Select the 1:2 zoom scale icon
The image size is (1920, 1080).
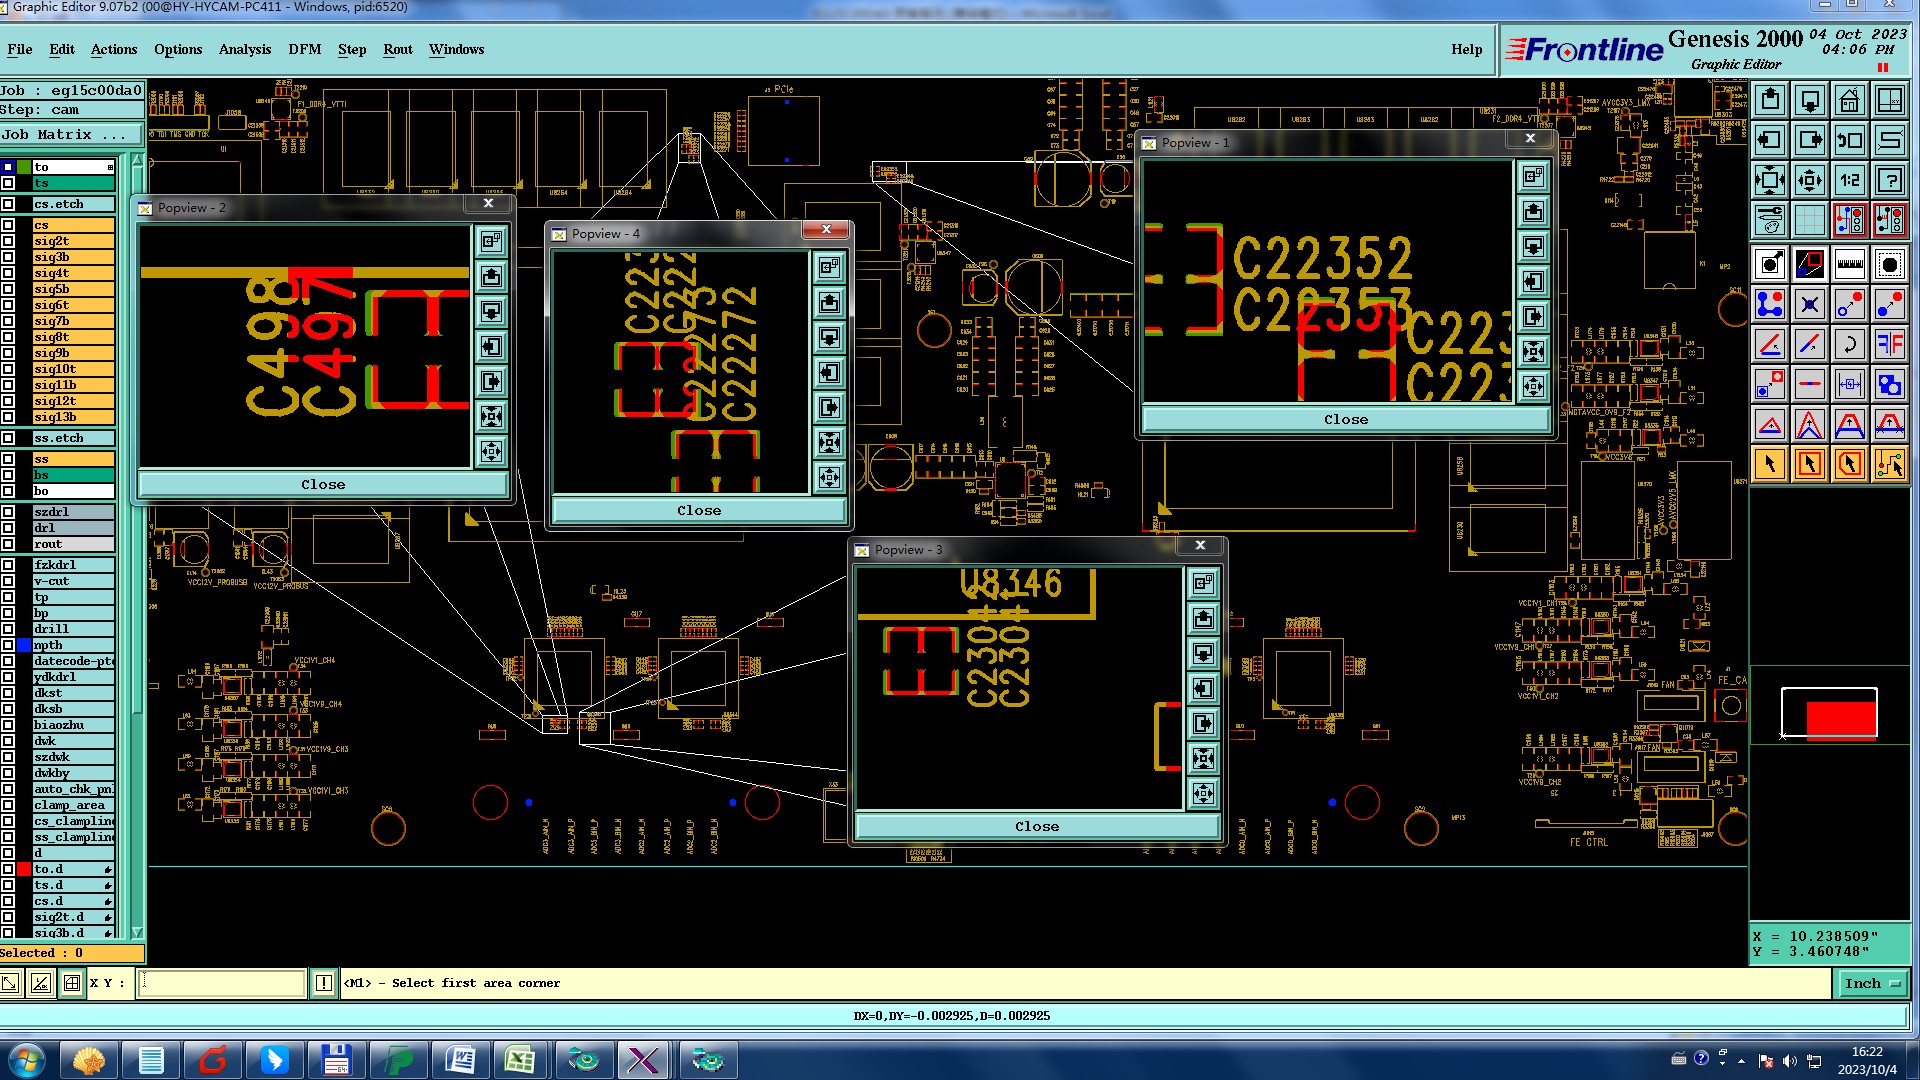1849,180
